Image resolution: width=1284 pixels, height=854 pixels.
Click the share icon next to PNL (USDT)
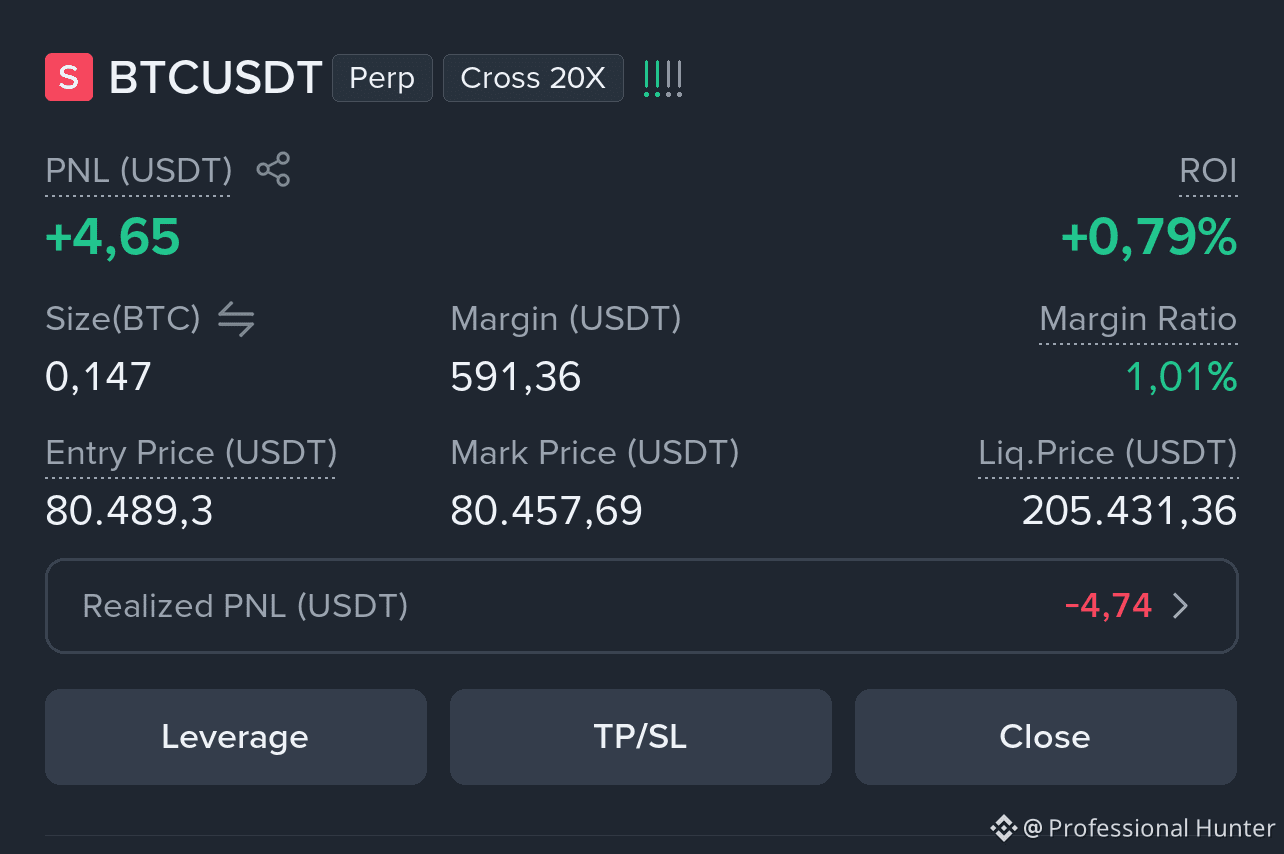click(273, 170)
